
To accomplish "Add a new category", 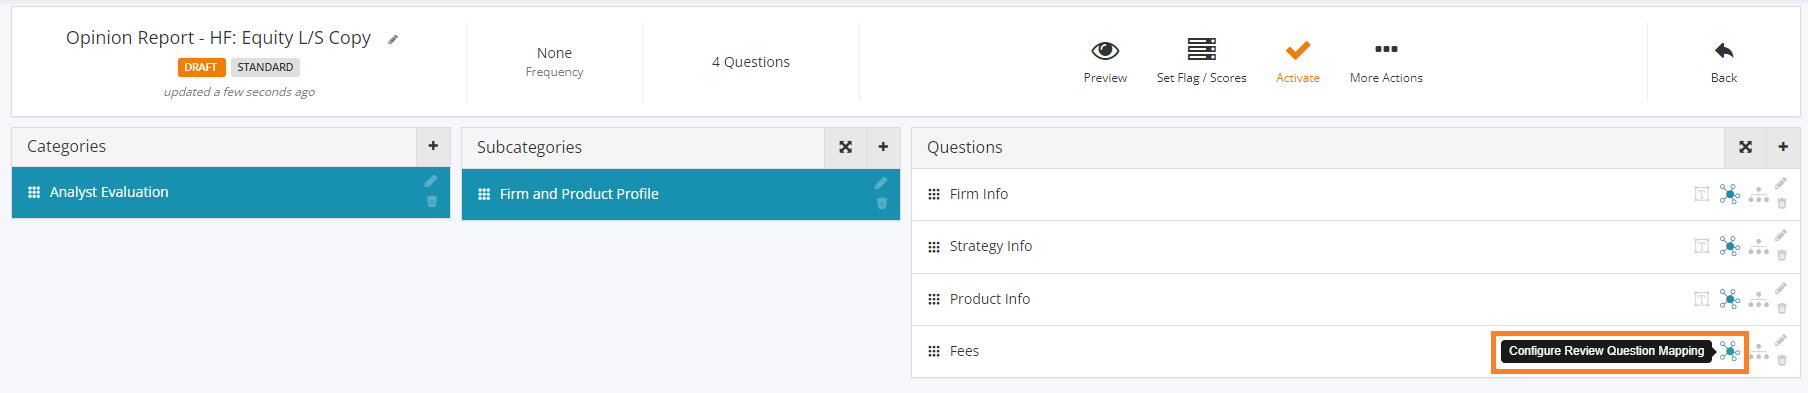I will tap(433, 146).
